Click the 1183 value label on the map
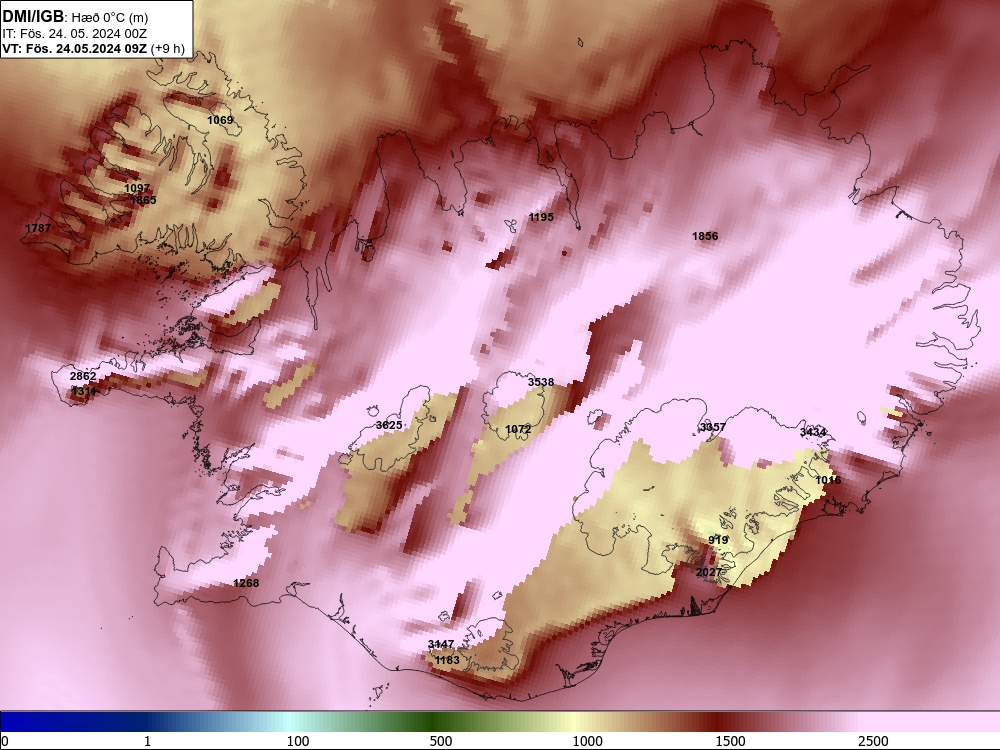1000x750 pixels. click(x=447, y=660)
